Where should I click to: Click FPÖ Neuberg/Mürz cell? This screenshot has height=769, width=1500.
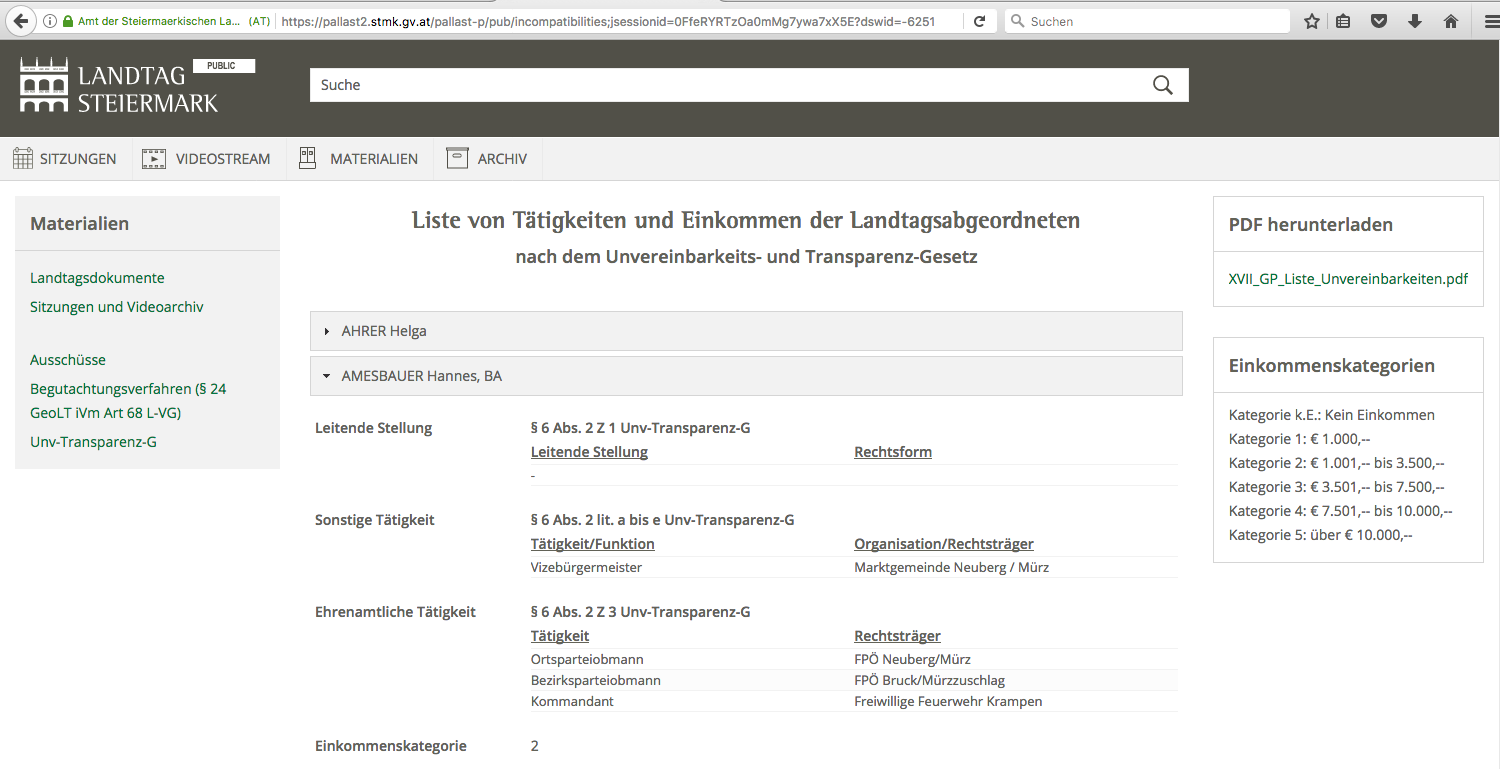click(912, 659)
